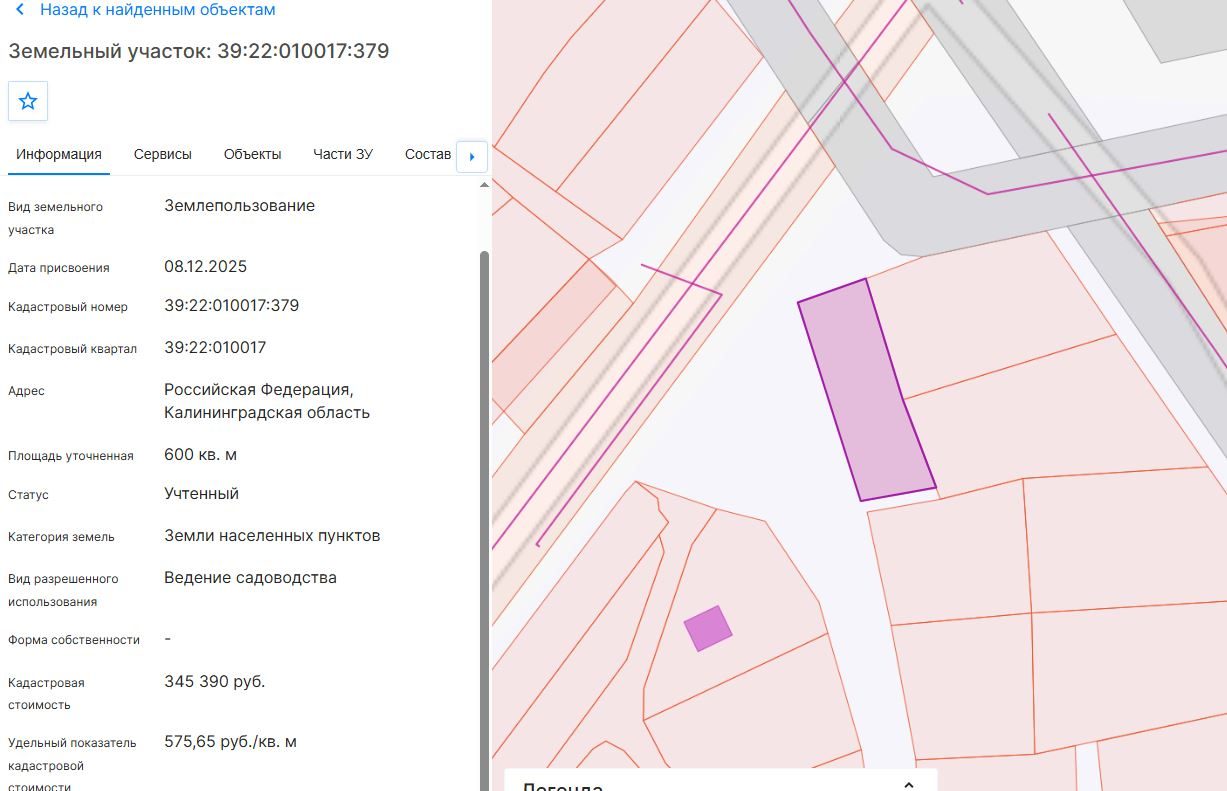
Task: Click the cadastral quarter value 39:22:010017
Action: [216, 348]
